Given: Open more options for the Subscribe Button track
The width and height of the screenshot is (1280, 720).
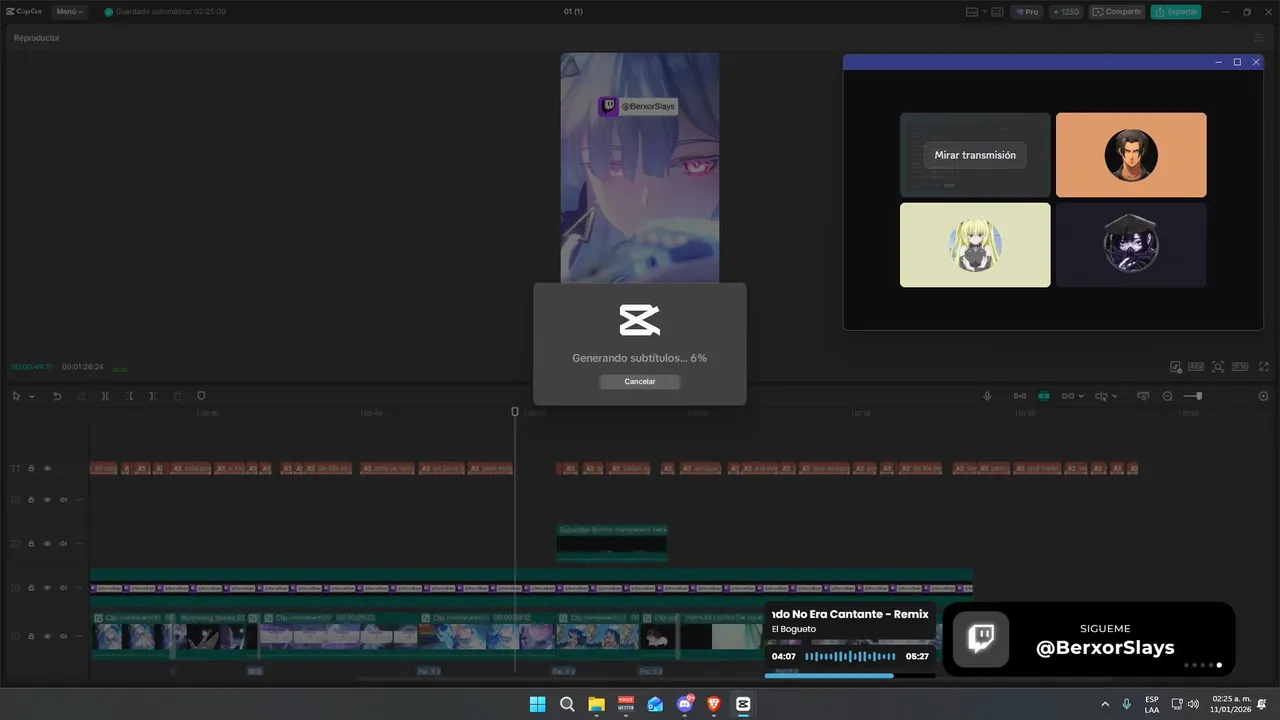Looking at the screenshot, I should tap(79, 543).
